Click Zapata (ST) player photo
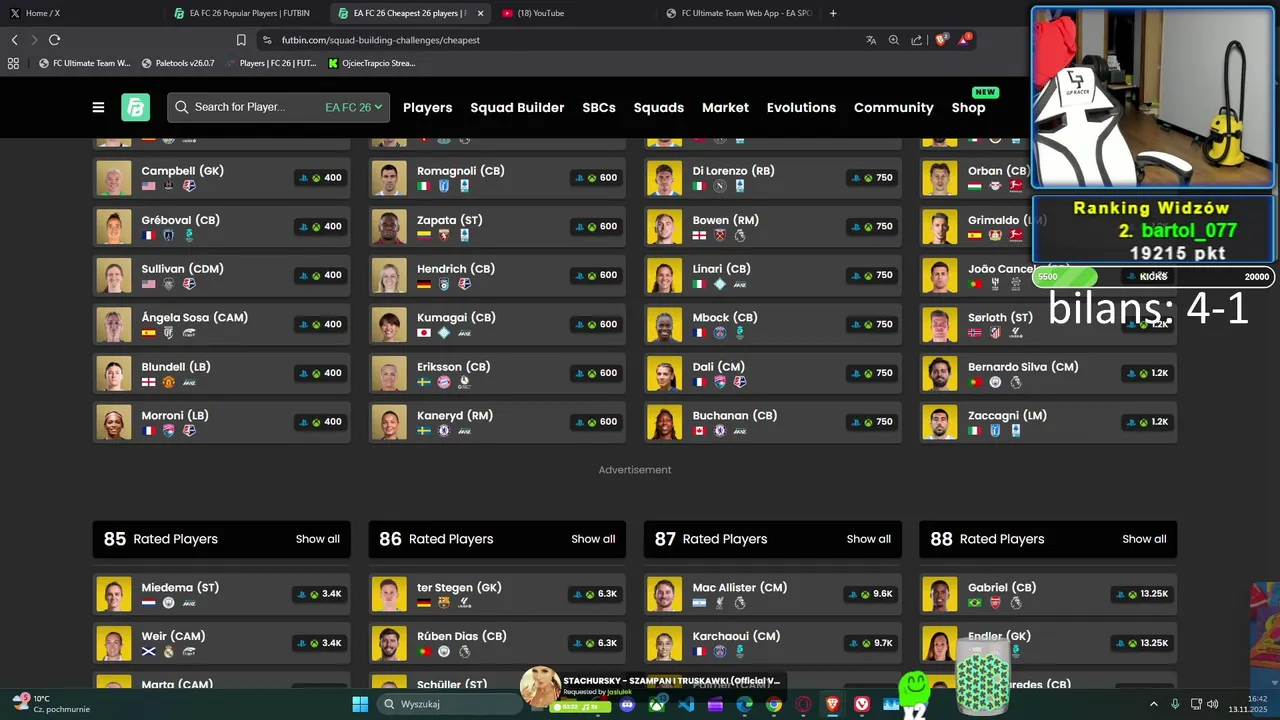This screenshot has height=720, width=1280. pos(389,227)
